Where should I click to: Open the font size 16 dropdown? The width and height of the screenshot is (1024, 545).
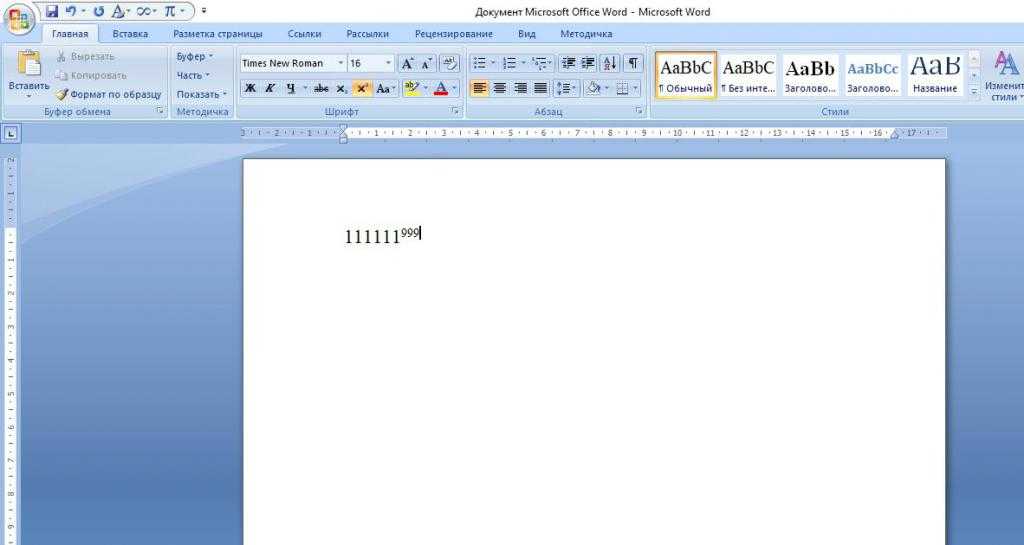pyautogui.click(x=389, y=63)
